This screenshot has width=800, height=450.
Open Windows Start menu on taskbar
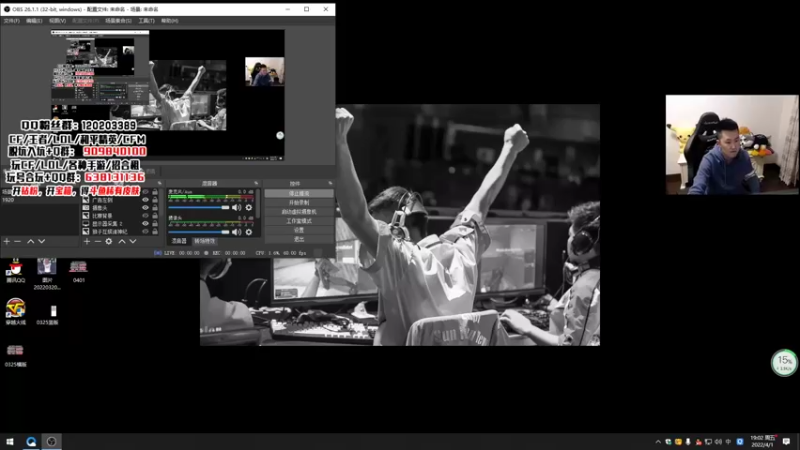tap(10, 441)
